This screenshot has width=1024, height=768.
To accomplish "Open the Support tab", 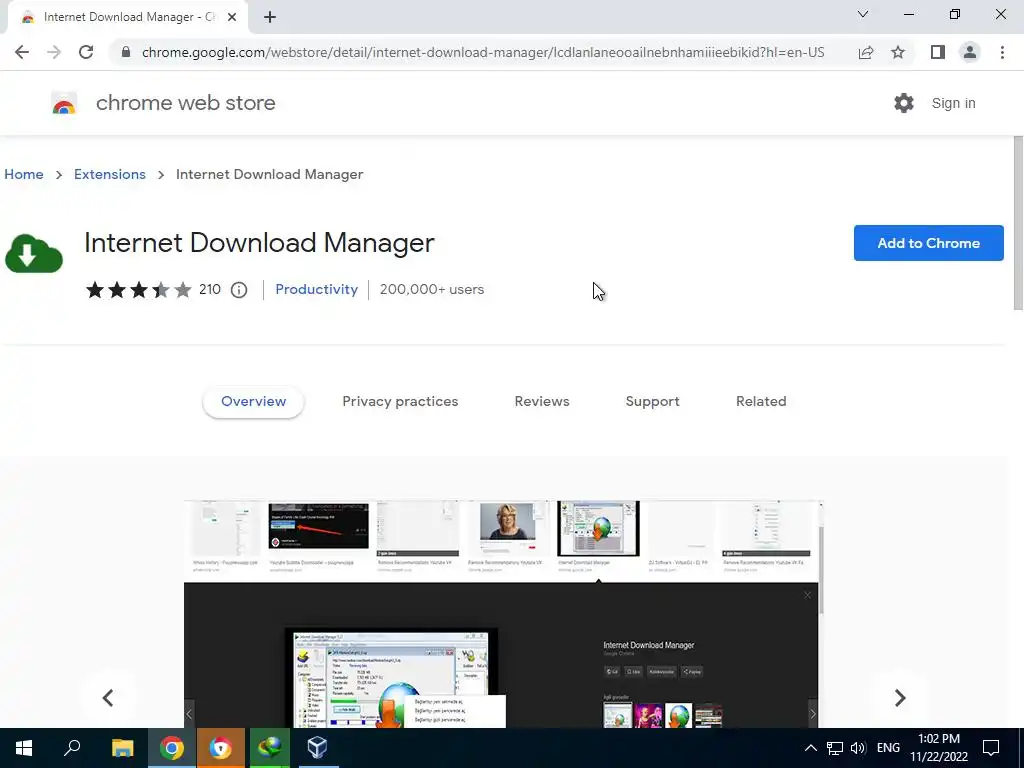I will 652,402.
